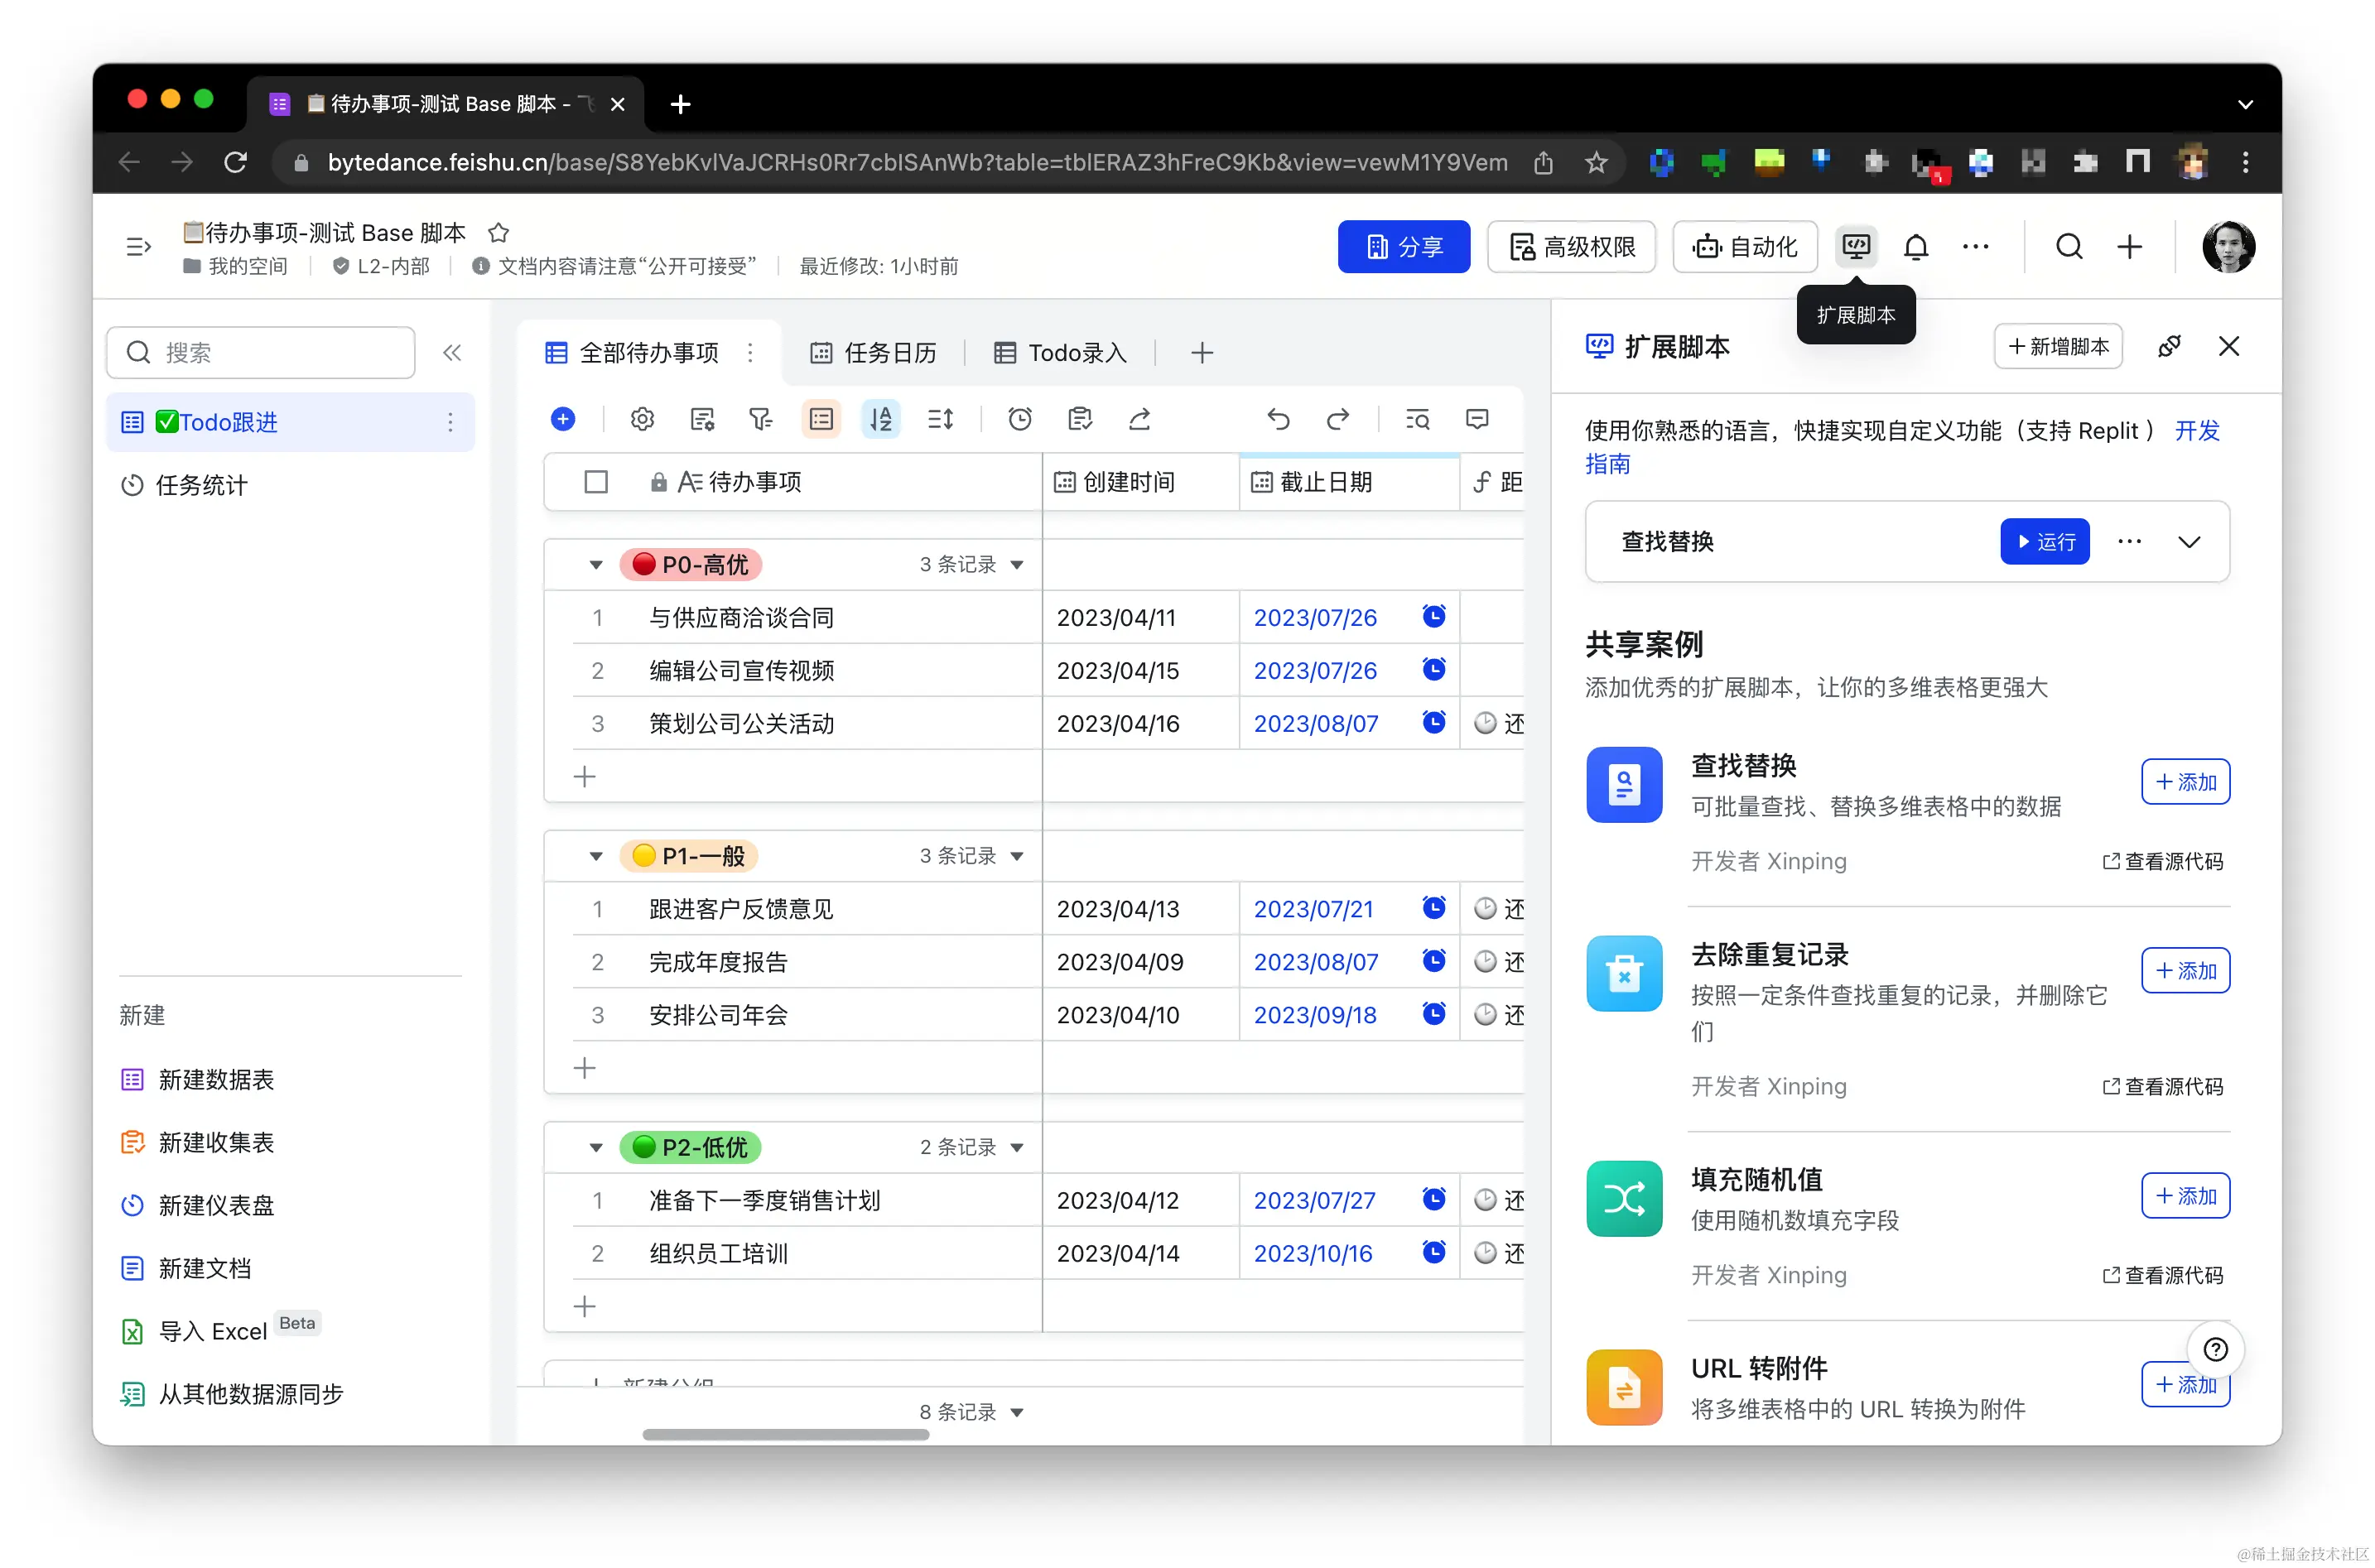Screen dimensions: 2375x1568
Task: Star the document title as favorite
Action: pyautogui.click(x=498, y=233)
